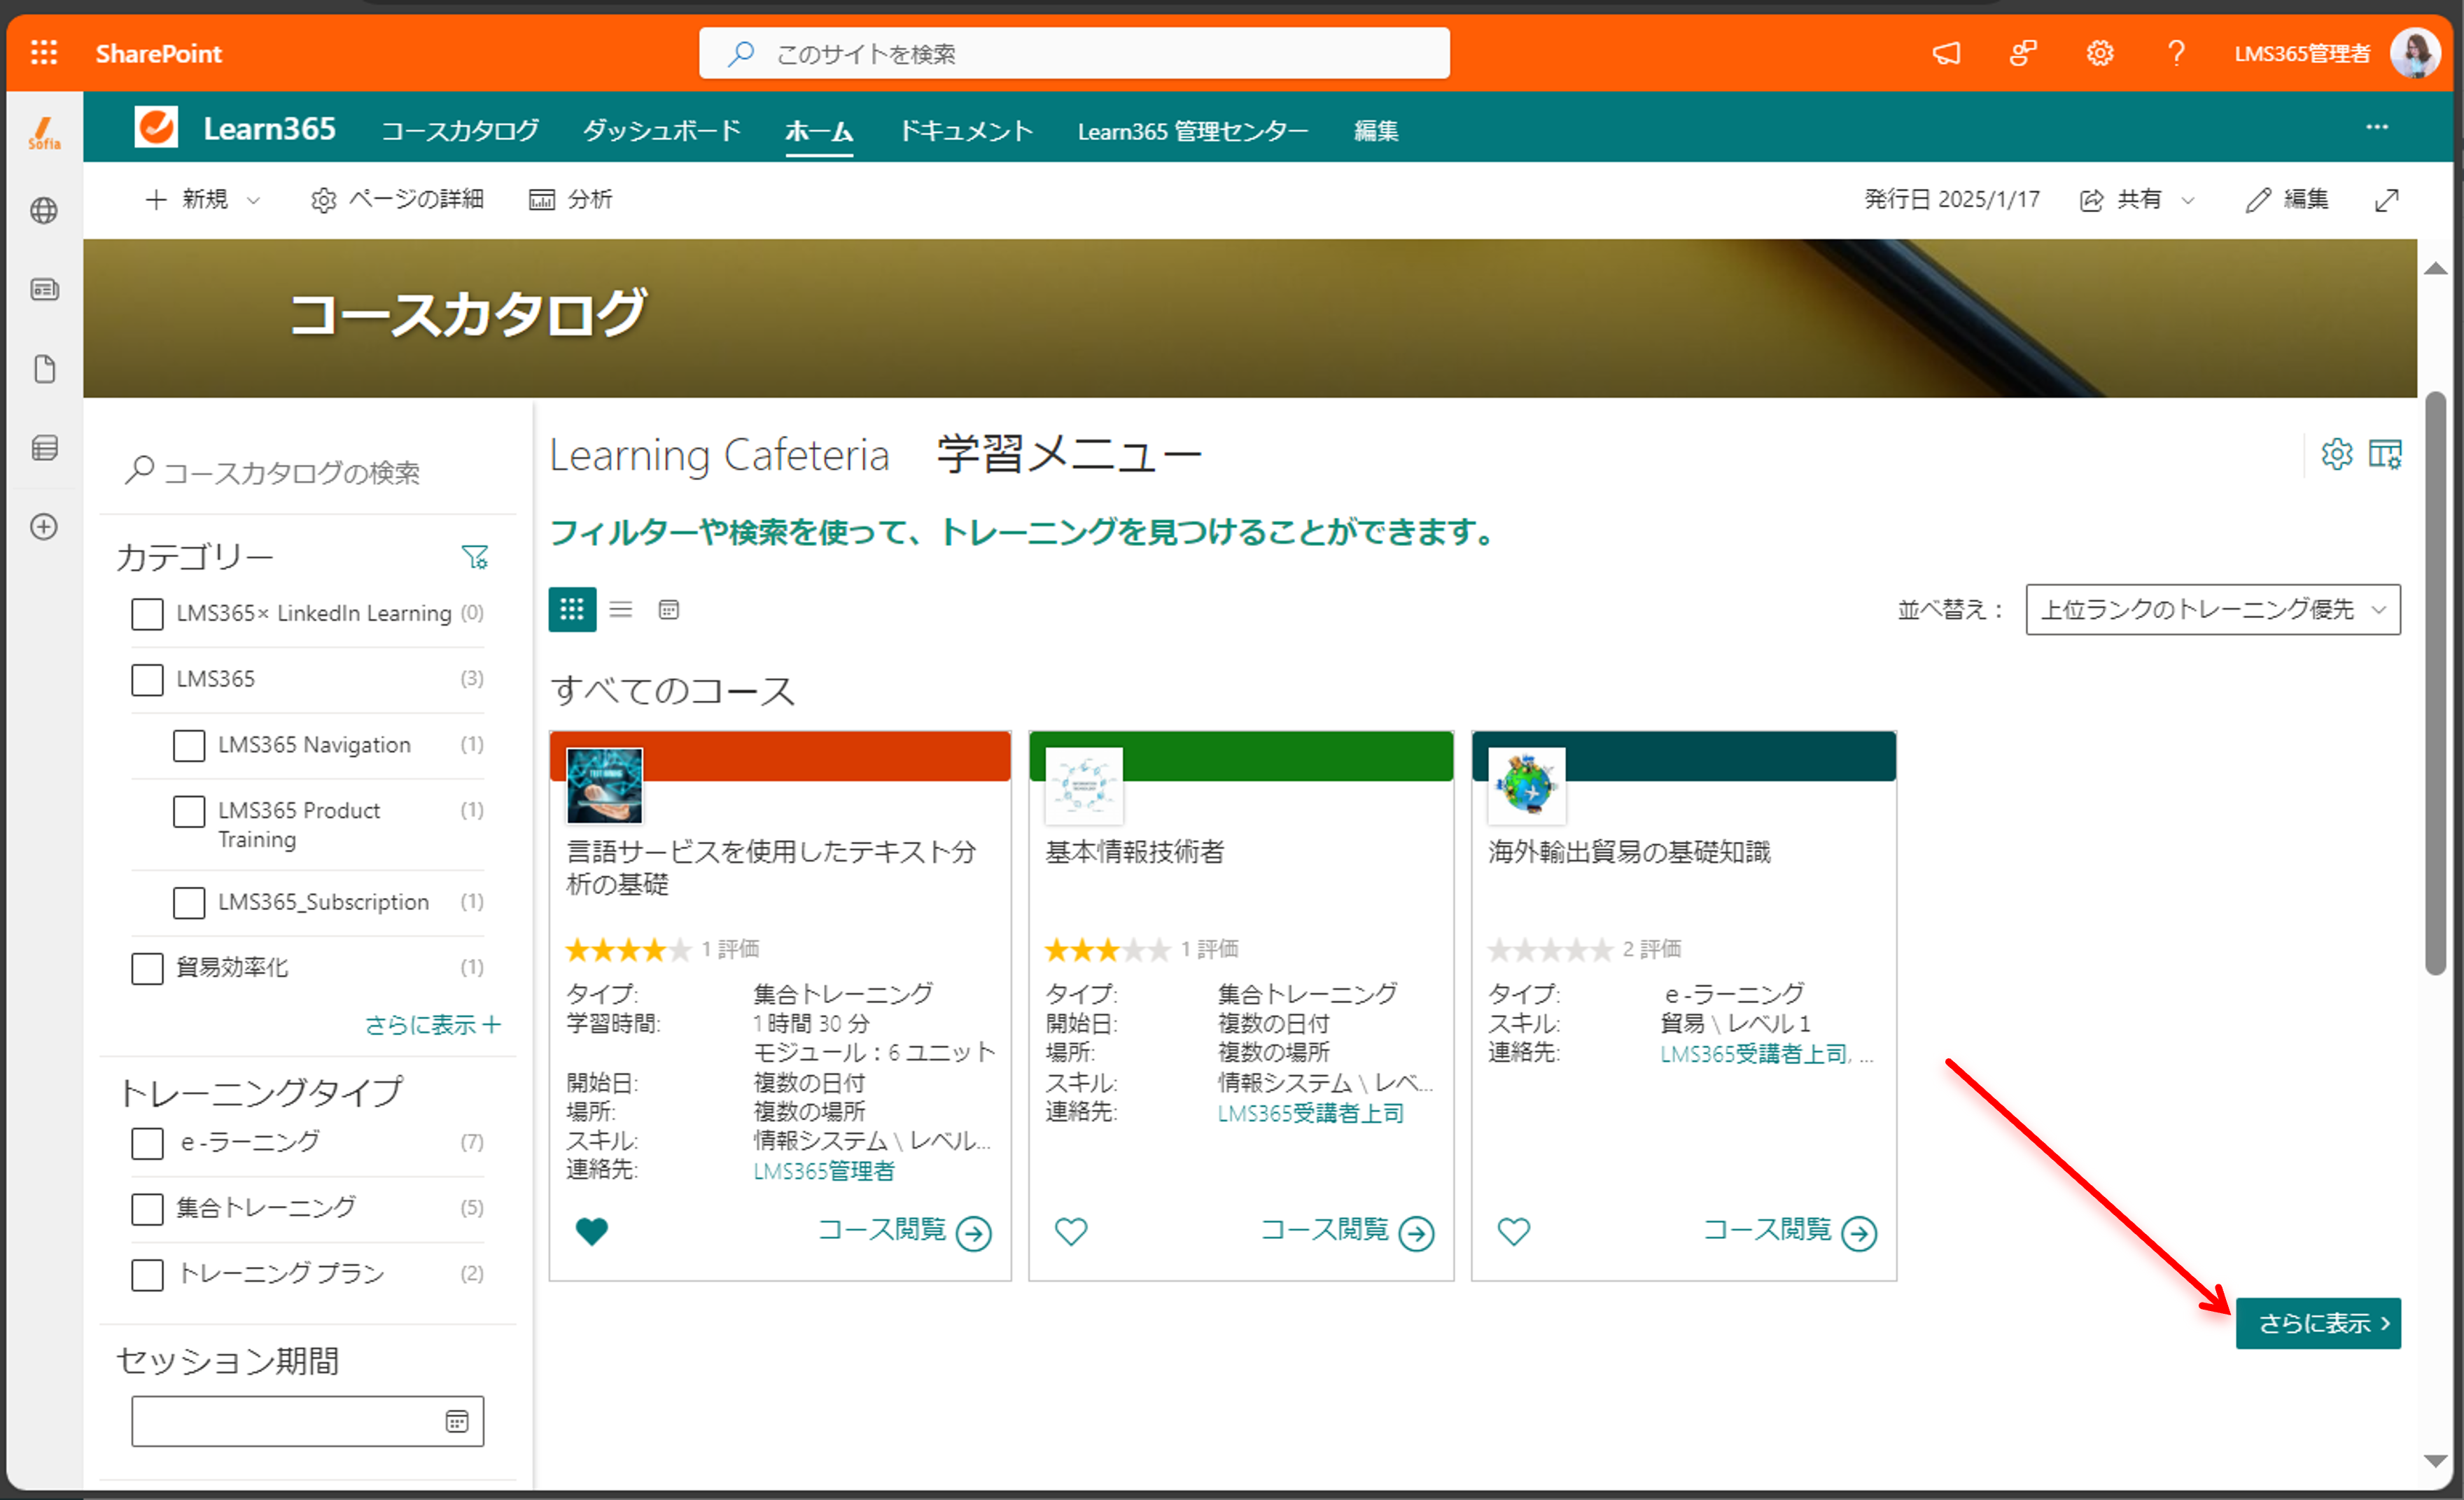Click the megaphone announcements icon in header

(x=1946, y=53)
